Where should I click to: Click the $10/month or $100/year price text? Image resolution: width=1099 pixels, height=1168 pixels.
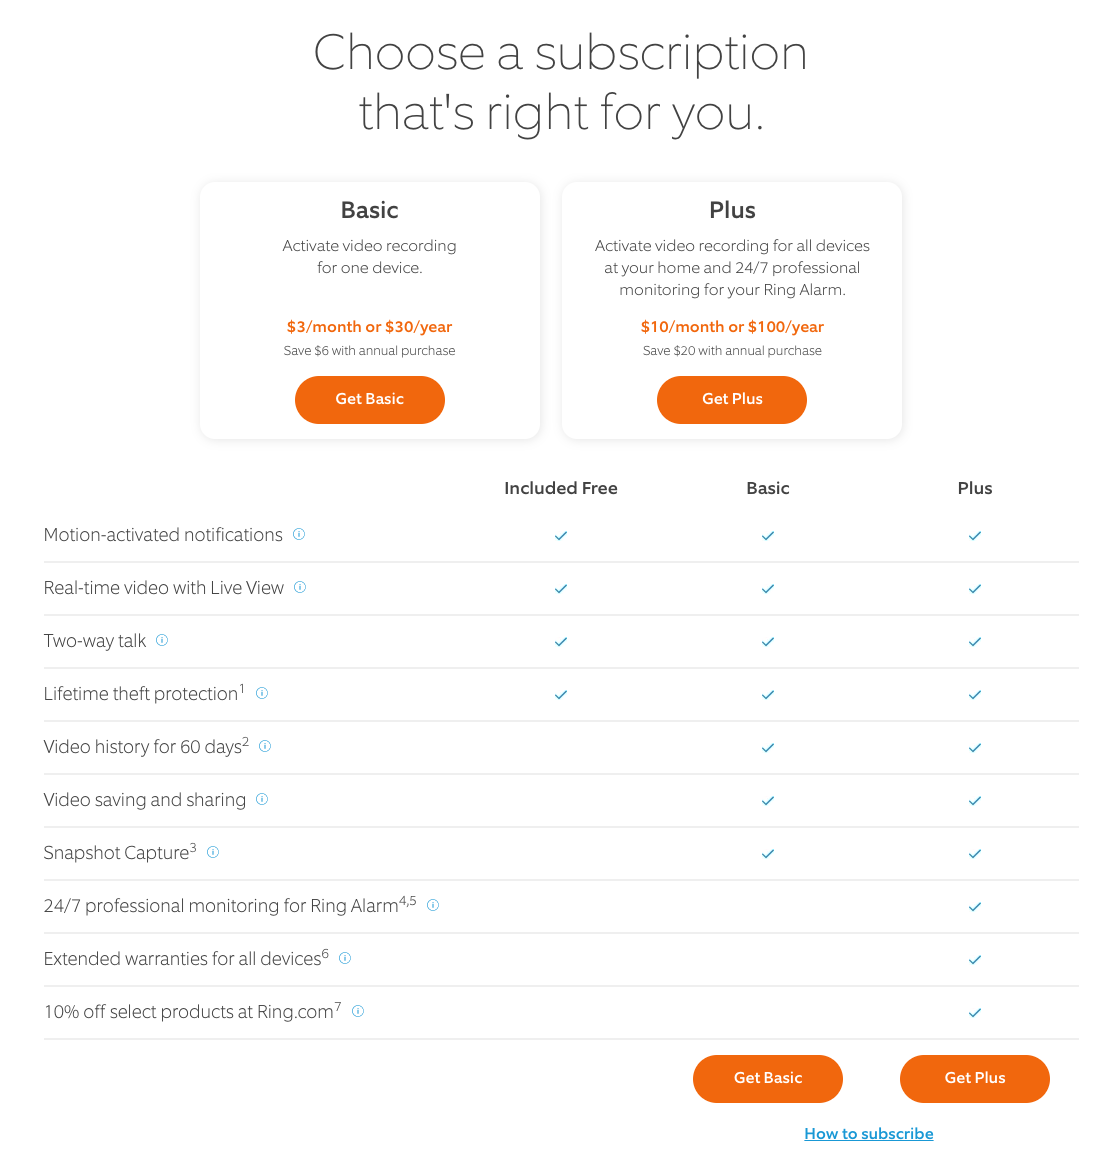pos(732,326)
